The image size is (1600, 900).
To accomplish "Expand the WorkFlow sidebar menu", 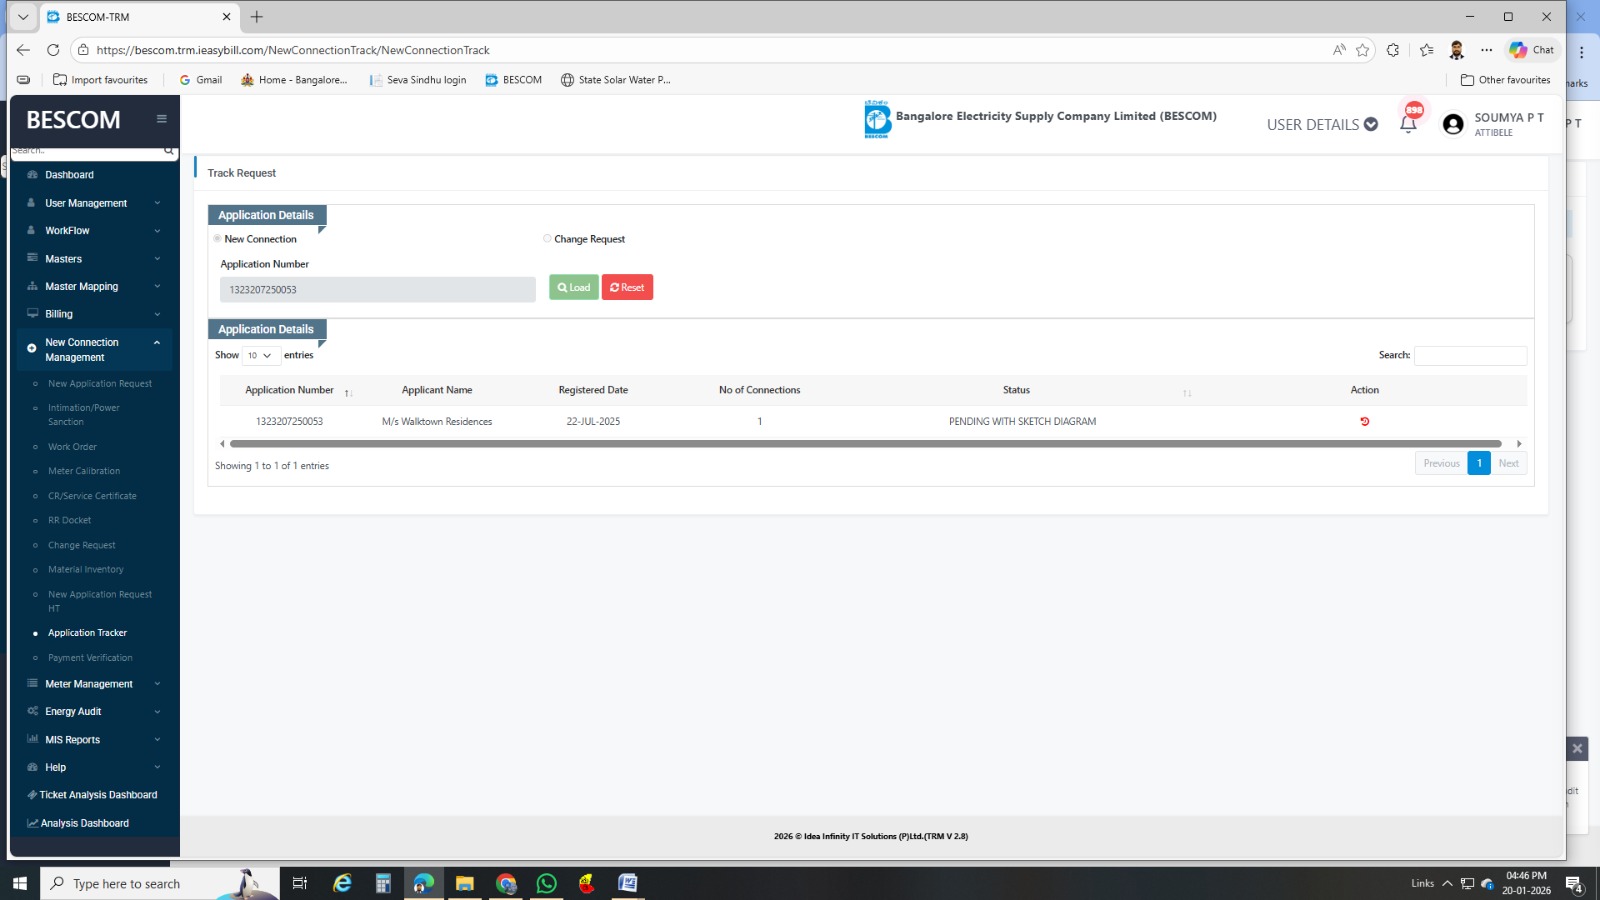I will pos(94,231).
